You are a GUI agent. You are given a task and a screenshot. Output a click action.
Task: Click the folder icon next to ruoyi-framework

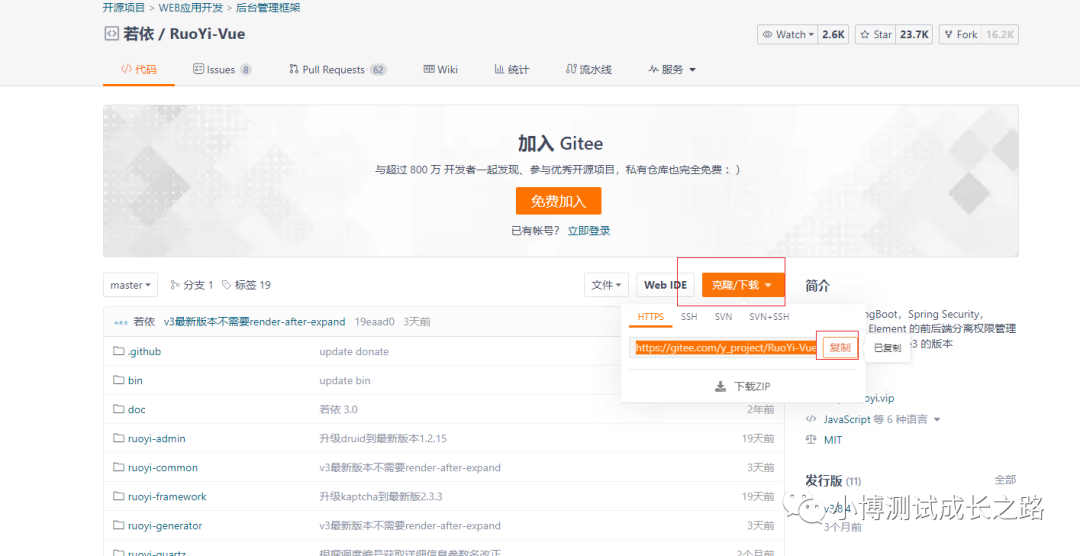118,496
